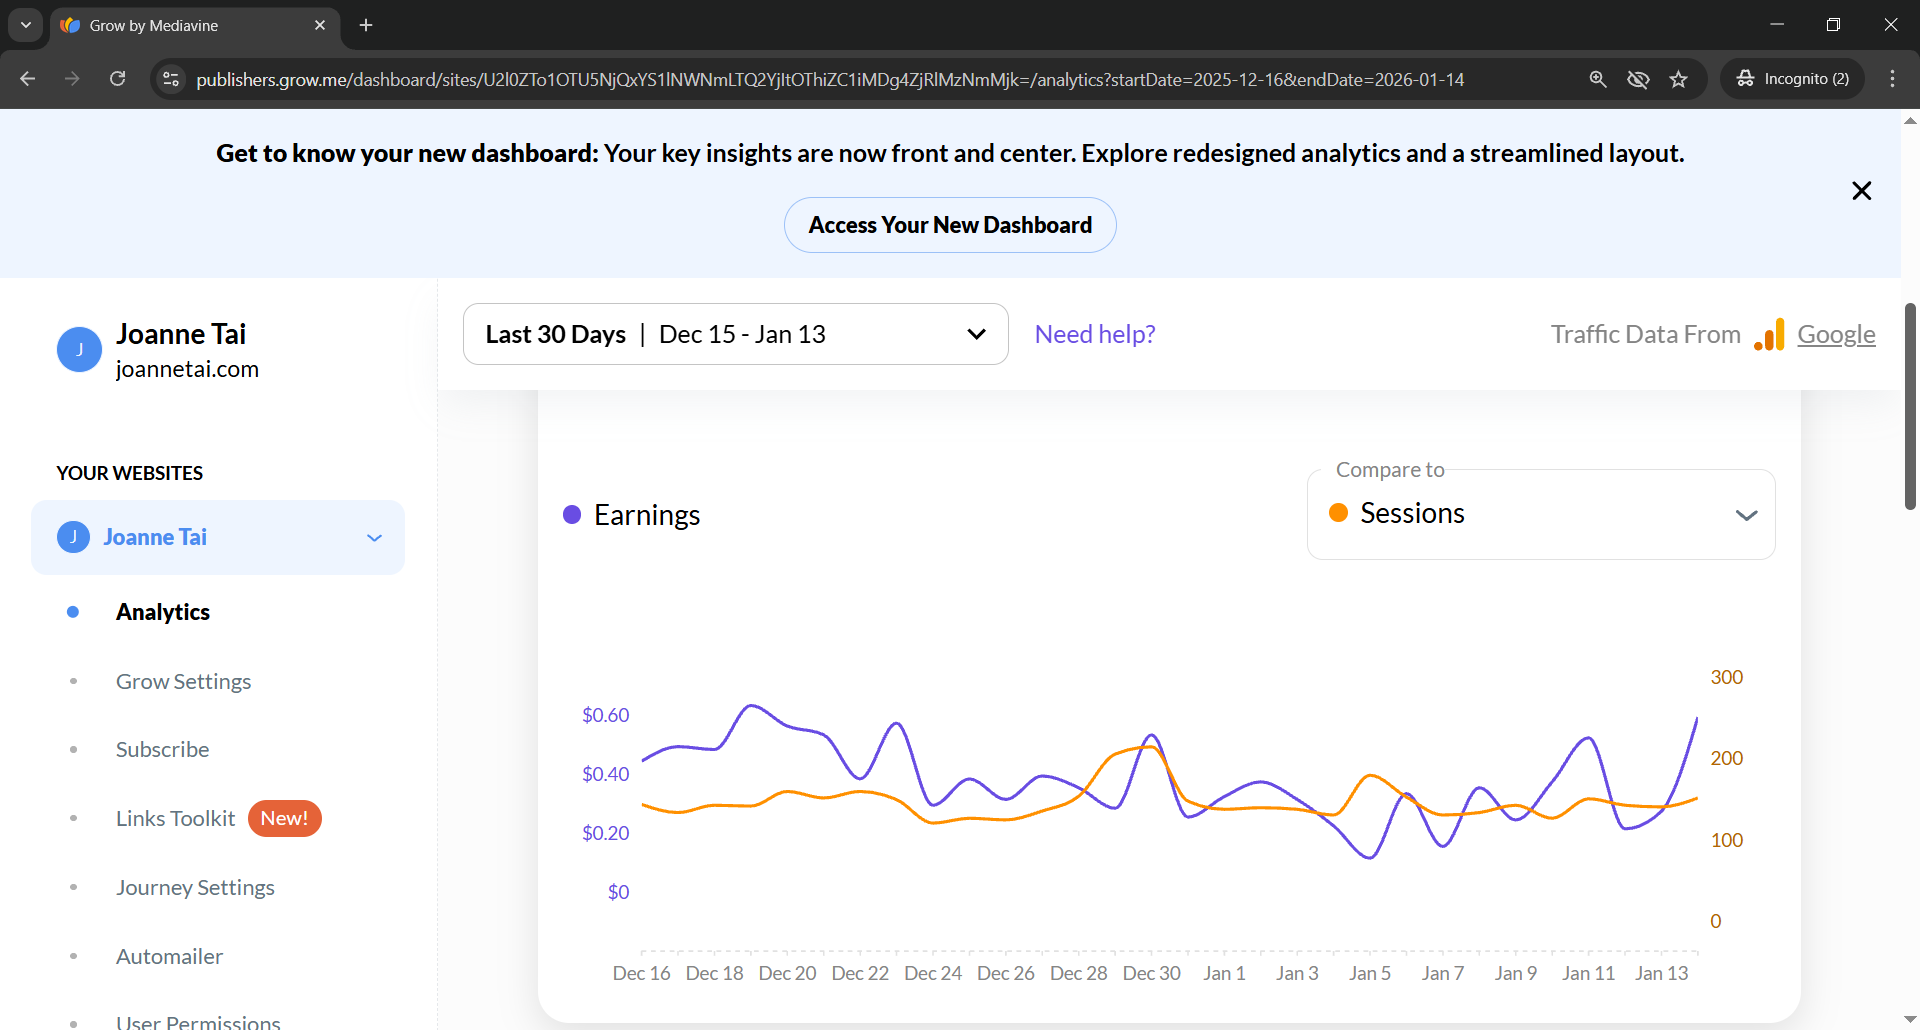The height and width of the screenshot is (1030, 1920).
Task: Go to Links Toolkit section
Action: click(175, 819)
